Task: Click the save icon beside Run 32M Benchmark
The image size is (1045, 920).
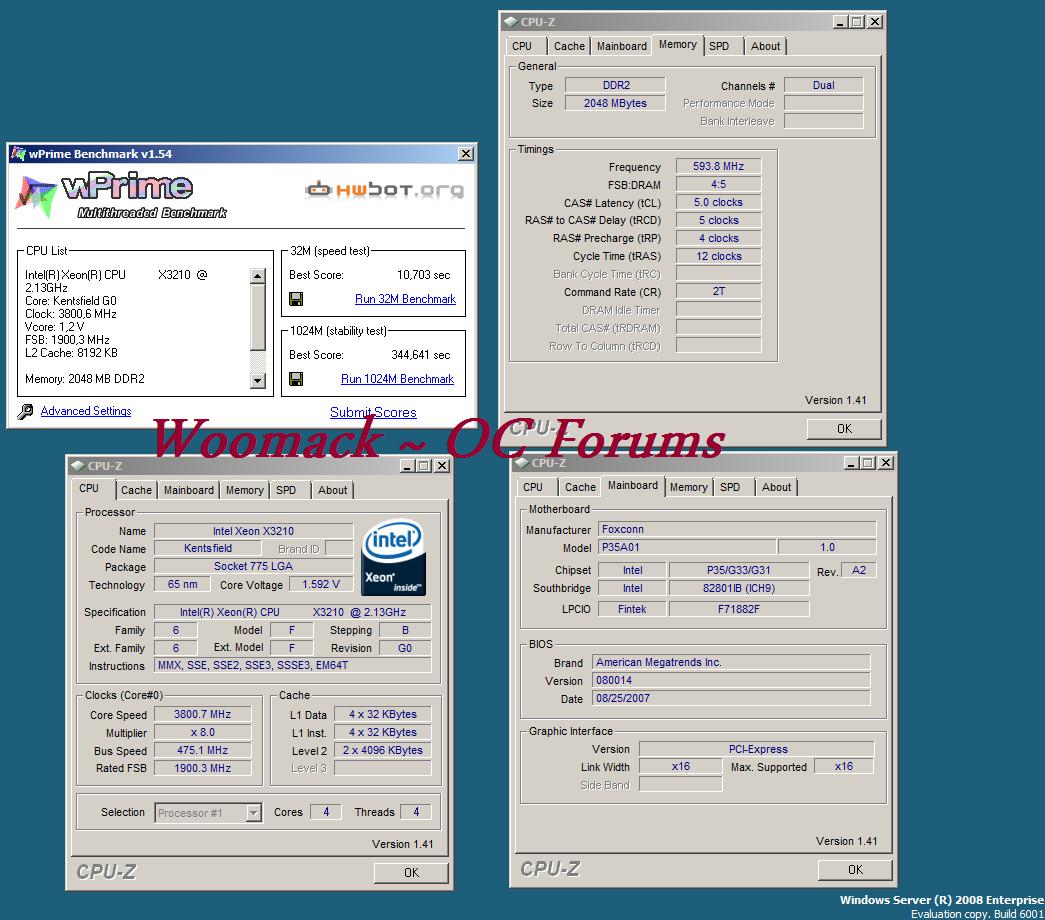Action: (296, 299)
